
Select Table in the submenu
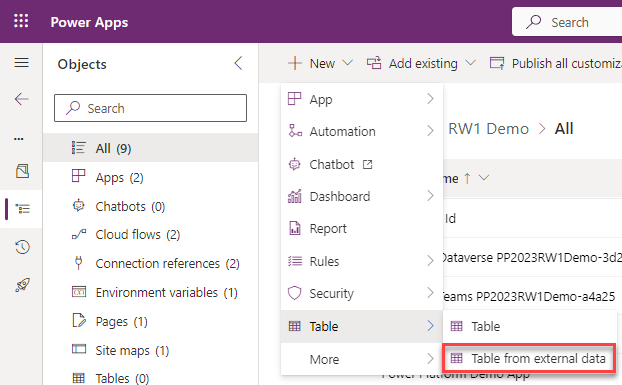tap(530, 326)
